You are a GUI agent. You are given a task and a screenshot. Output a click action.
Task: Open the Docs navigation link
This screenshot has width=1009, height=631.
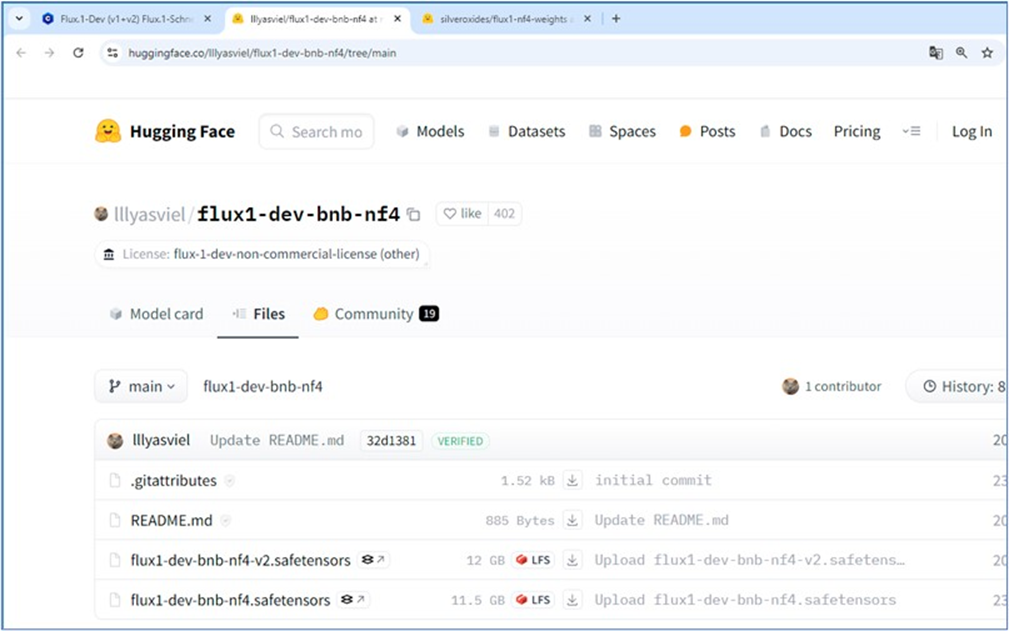[x=786, y=131]
